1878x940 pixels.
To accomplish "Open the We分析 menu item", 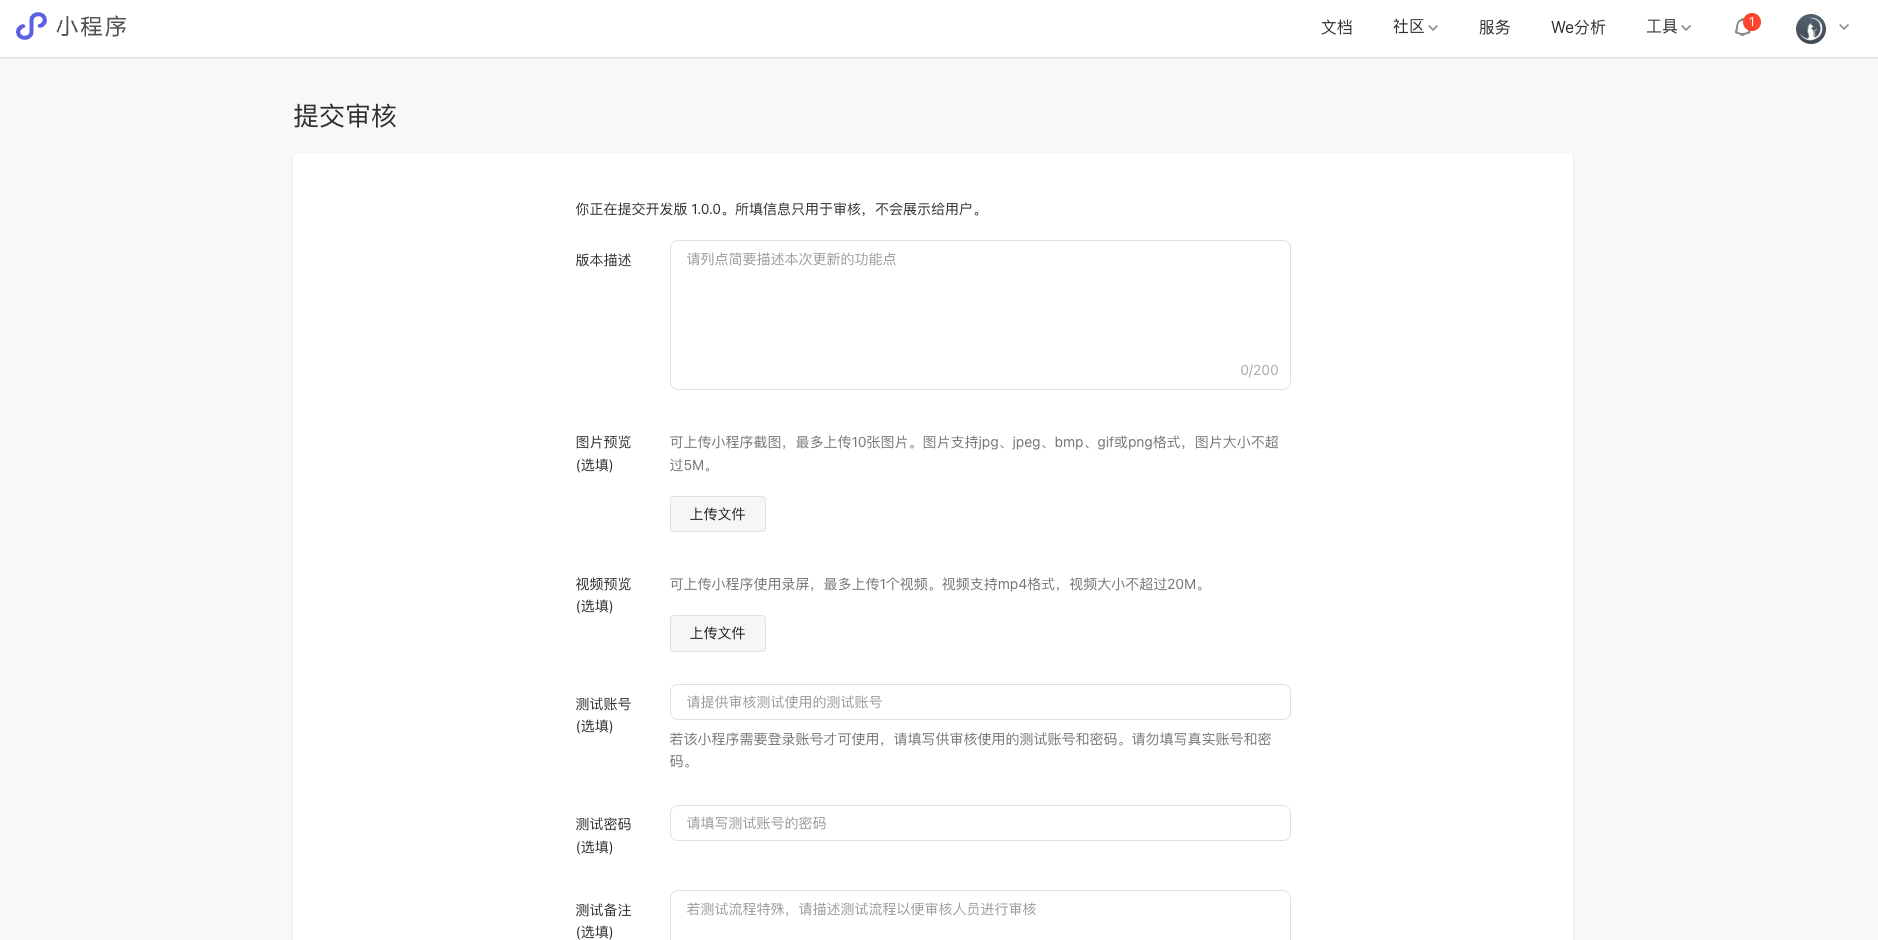I will (x=1578, y=27).
